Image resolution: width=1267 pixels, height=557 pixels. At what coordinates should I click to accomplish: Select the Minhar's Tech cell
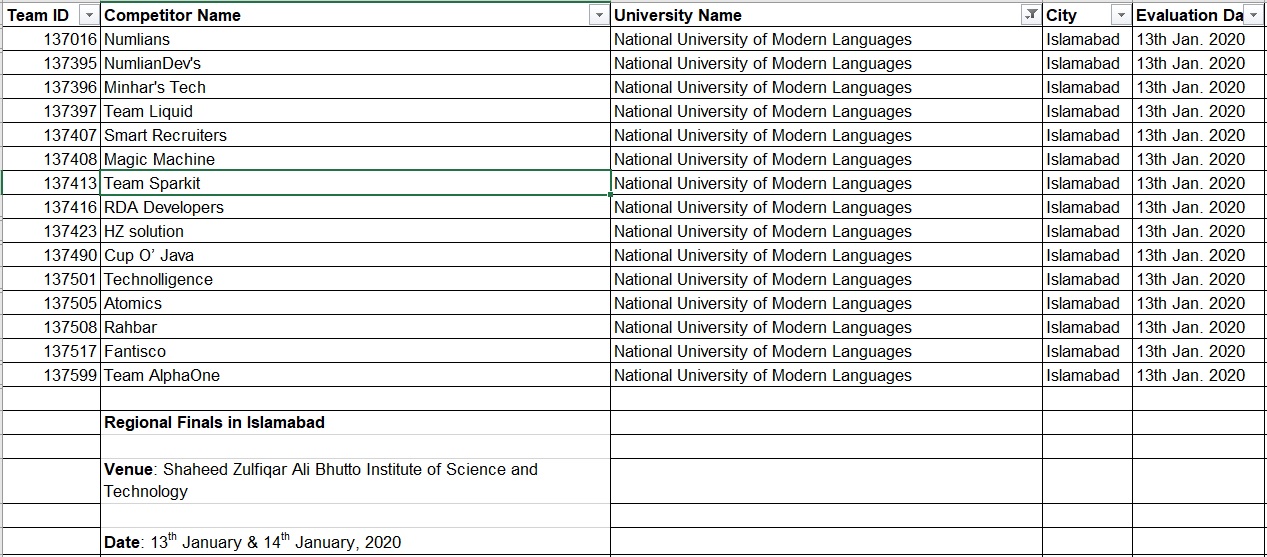356,87
